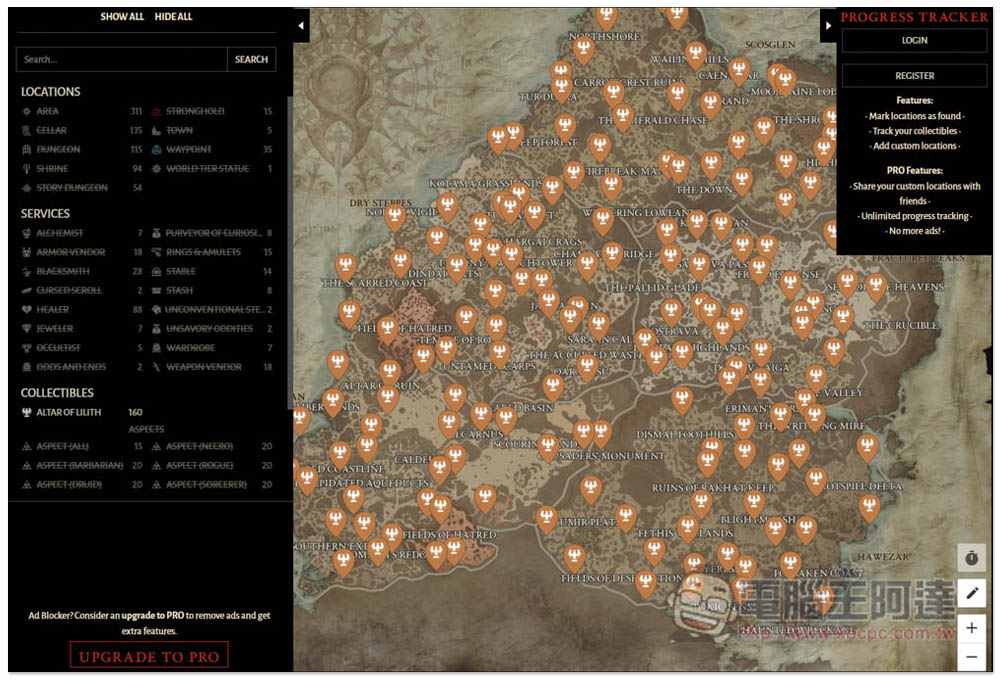Viewport: 1000px width, 680px height.
Task: Click the sidebar vertical scrollbar
Action: point(290,255)
